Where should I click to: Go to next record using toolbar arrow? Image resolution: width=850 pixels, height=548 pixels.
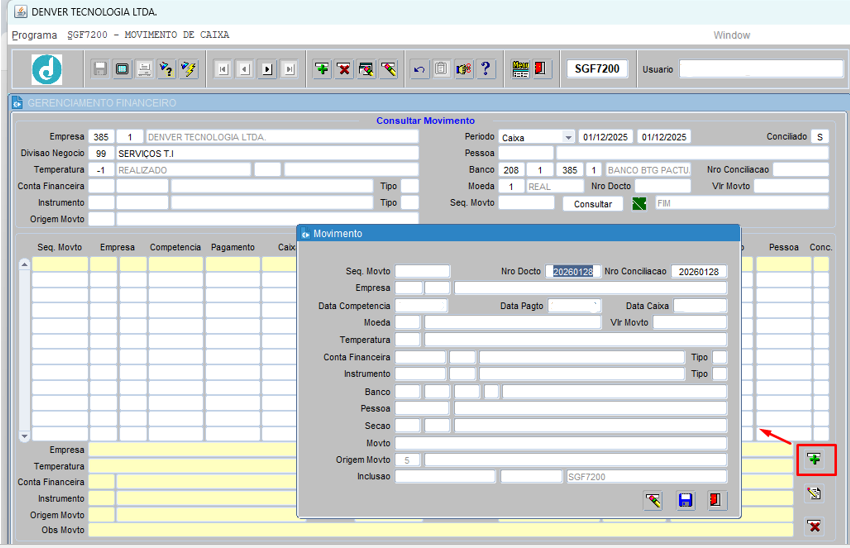(267, 69)
